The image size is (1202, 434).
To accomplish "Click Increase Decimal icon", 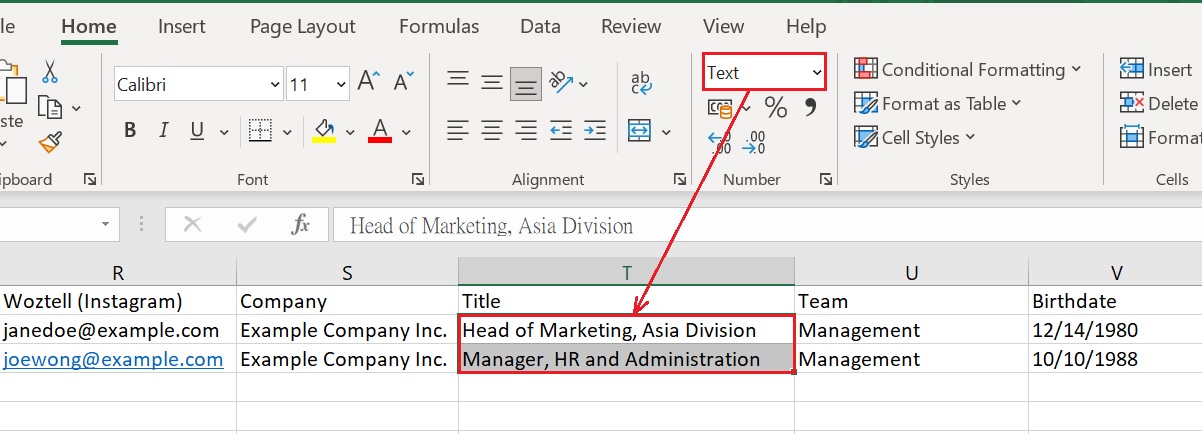I will [719, 143].
